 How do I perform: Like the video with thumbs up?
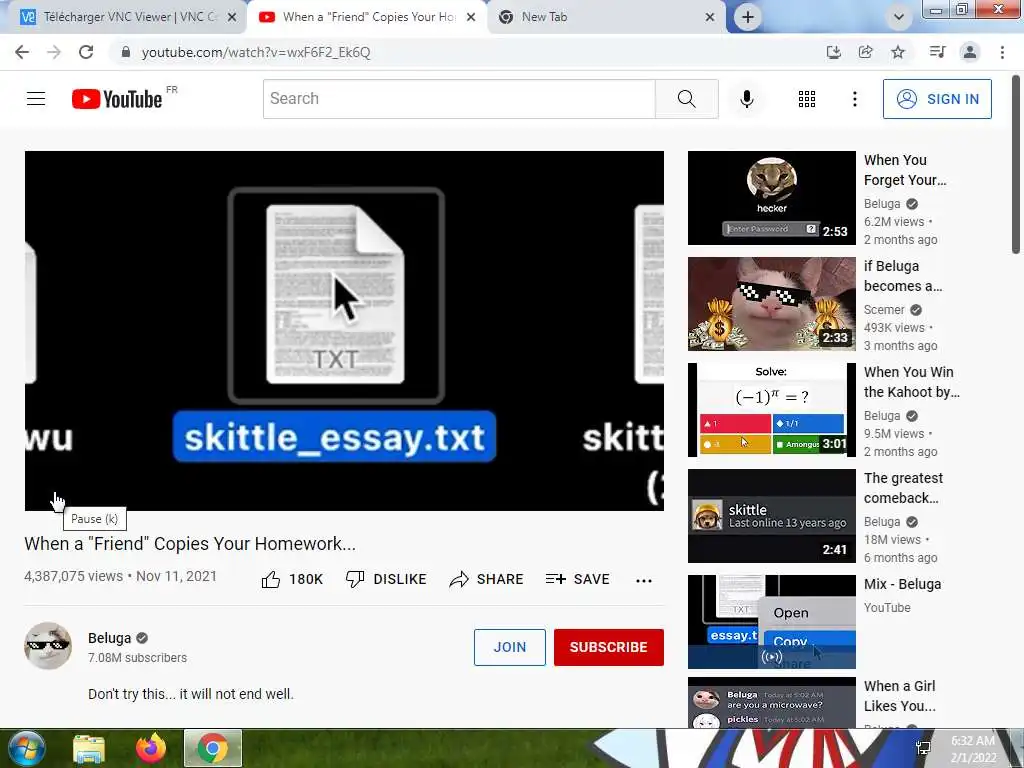coord(292,579)
